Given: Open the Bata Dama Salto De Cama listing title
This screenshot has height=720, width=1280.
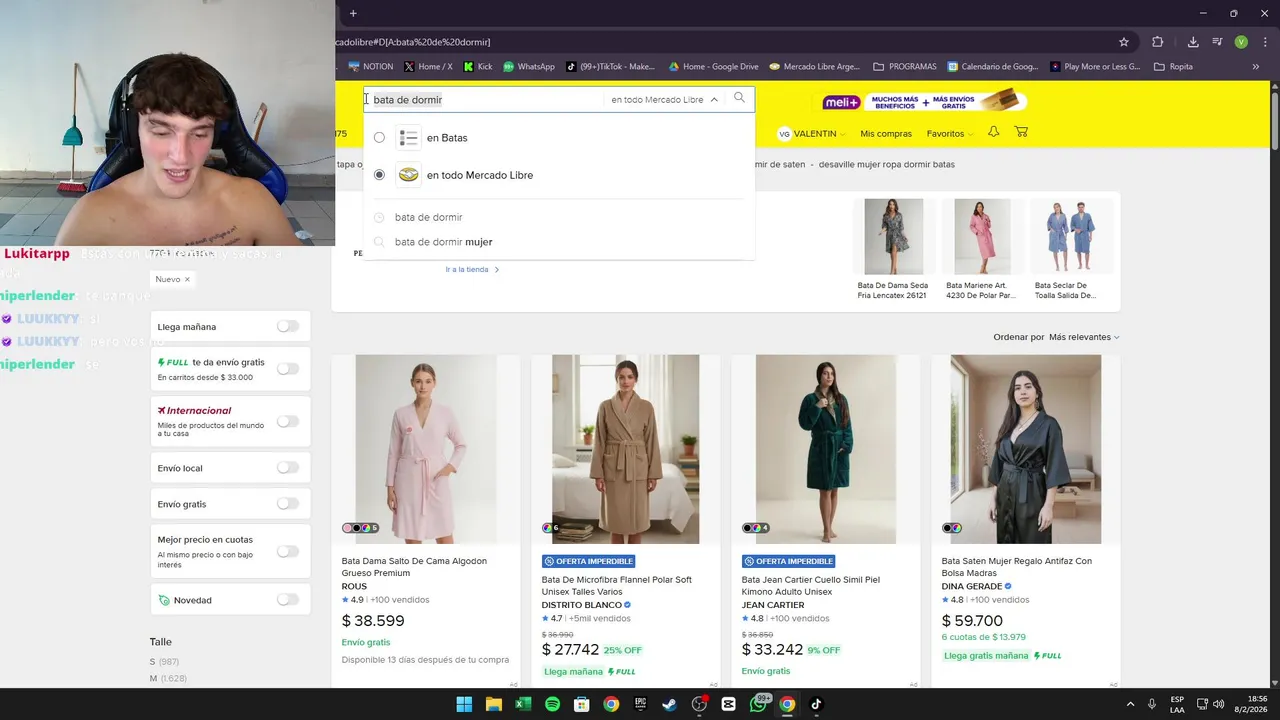Looking at the screenshot, I should click(x=414, y=567).
